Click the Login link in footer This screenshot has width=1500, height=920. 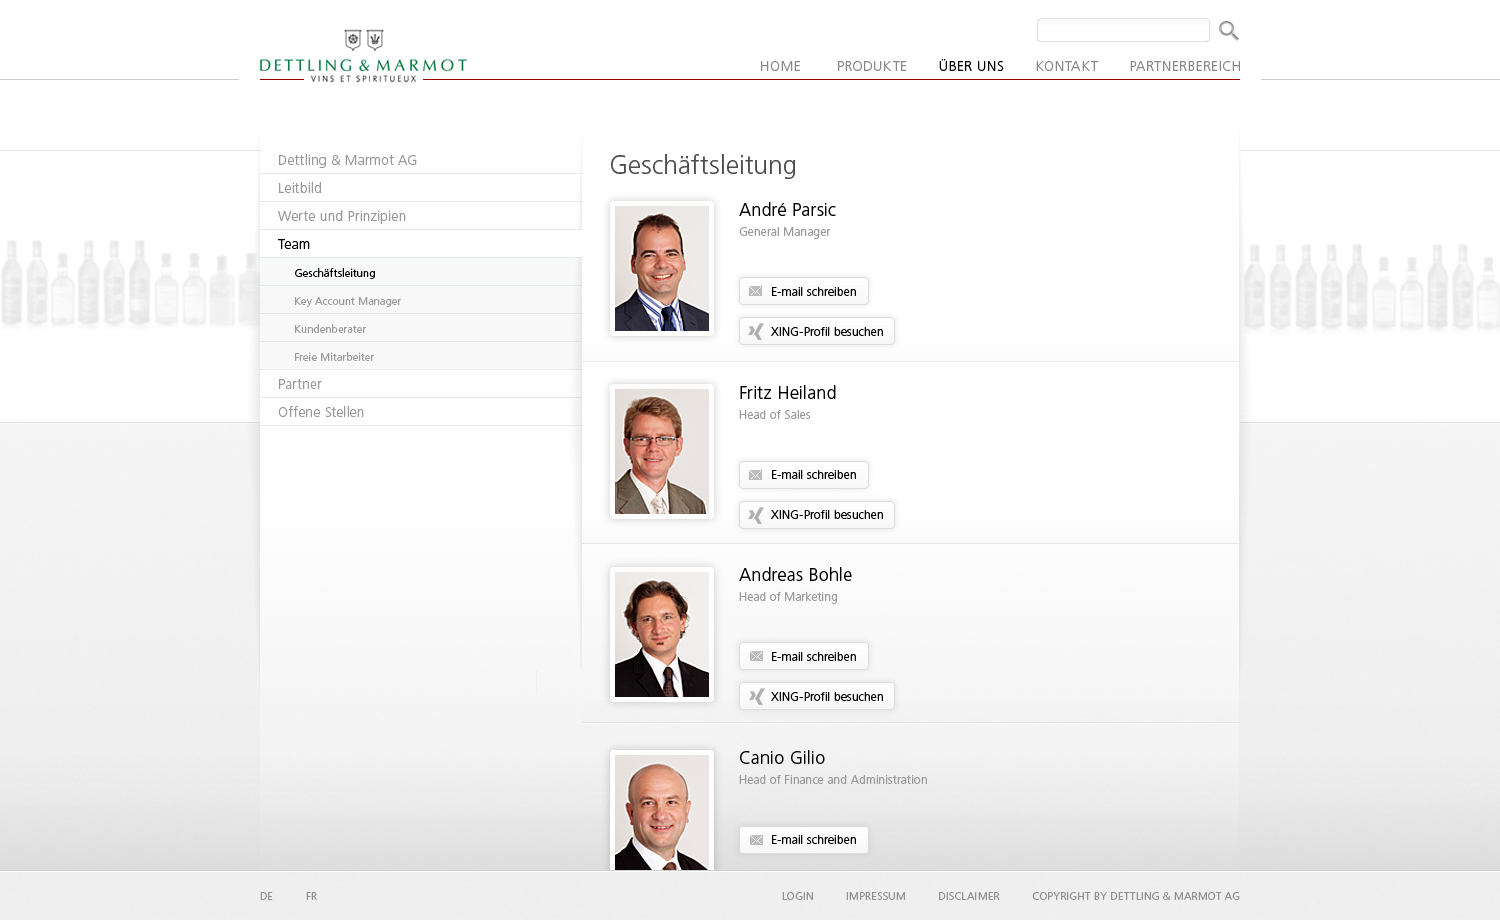[797, 896]
